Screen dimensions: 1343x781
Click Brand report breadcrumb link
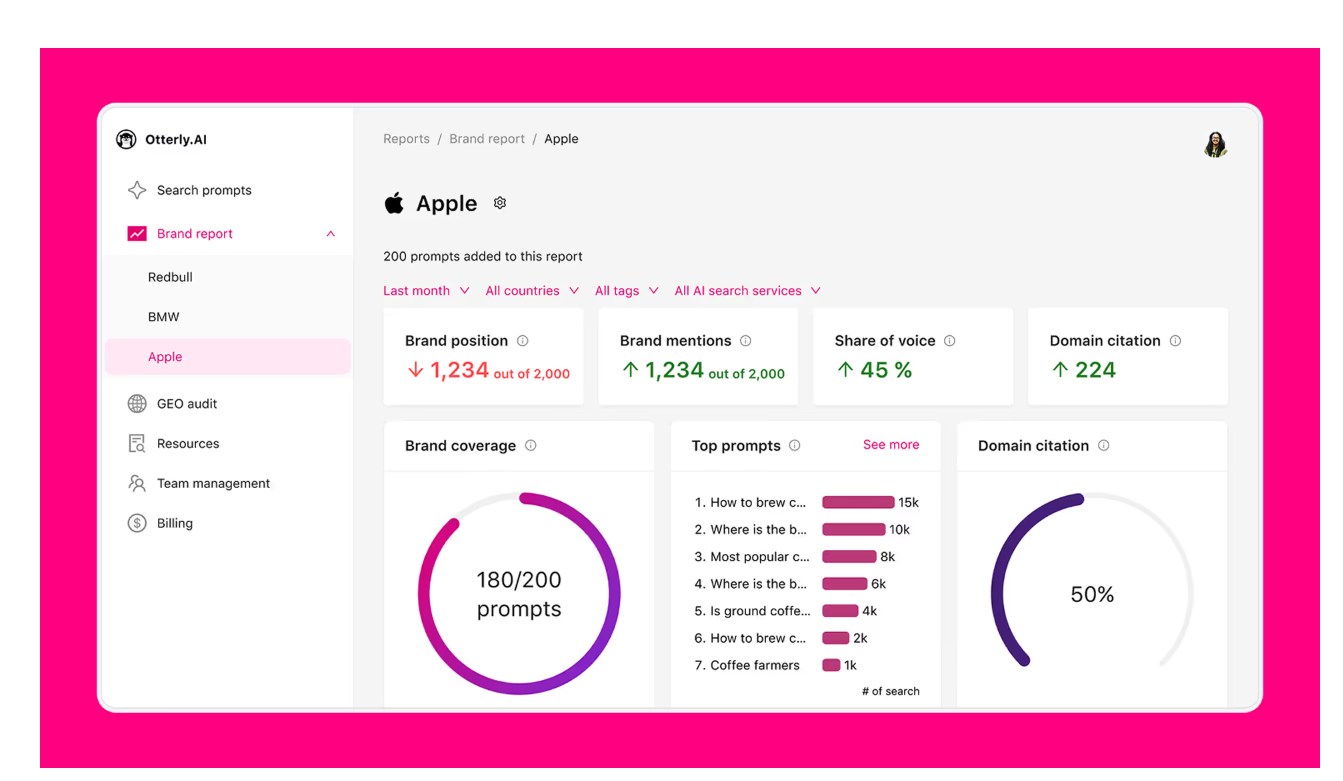pyautogui.click(x=487, y=139)
